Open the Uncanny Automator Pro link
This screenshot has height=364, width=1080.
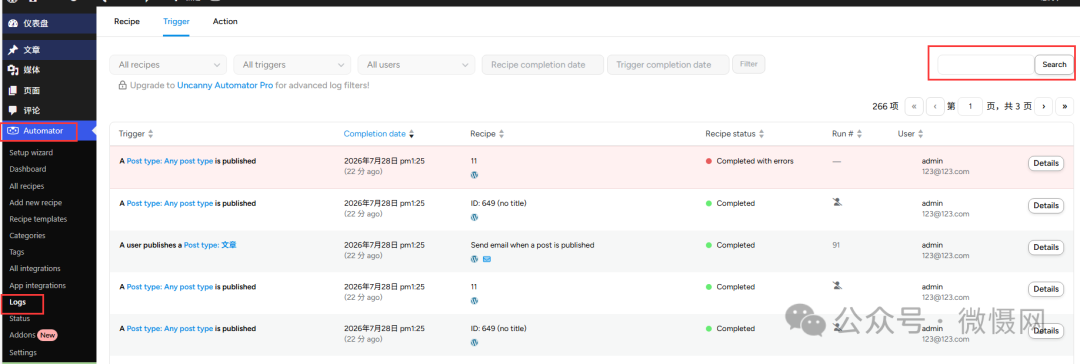coord(225,85)
